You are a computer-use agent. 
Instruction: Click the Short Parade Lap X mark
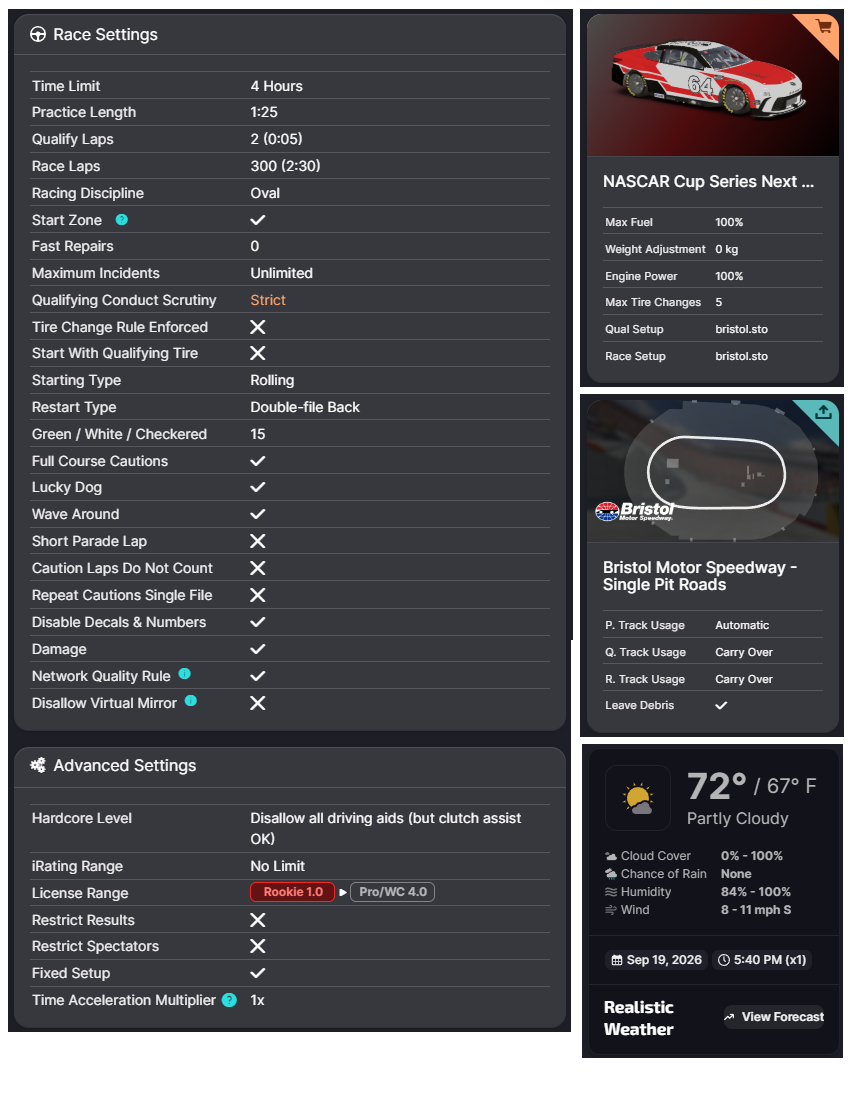258,541
